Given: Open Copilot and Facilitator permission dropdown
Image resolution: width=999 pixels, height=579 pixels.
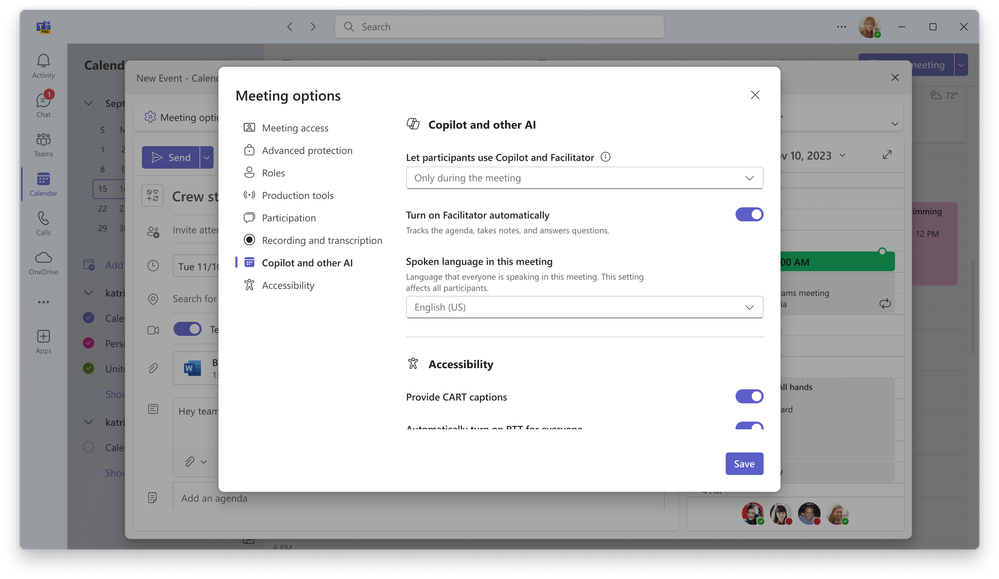Looking at the screenshot, I should coord(584,178).
